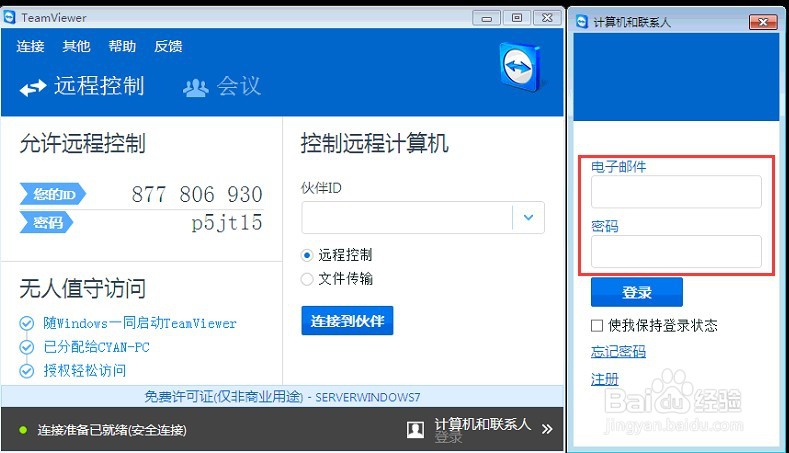Click the 授权轻松访问 link

(85, 371)
